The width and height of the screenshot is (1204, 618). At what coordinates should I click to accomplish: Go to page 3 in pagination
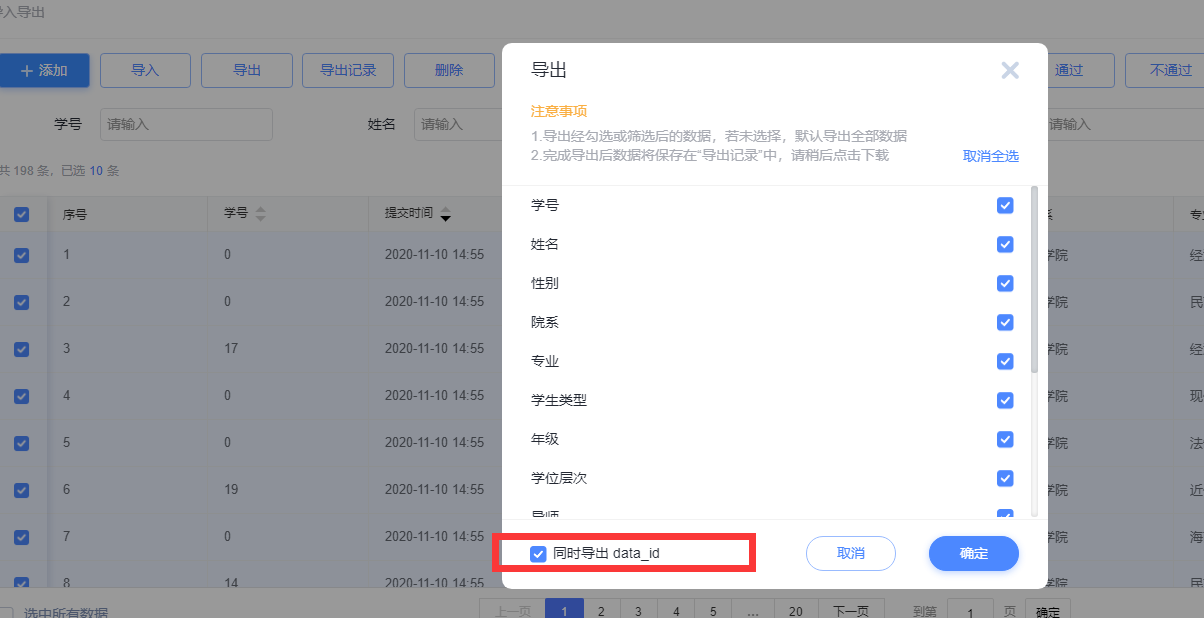pyautogui.click(x=638, y=611)
